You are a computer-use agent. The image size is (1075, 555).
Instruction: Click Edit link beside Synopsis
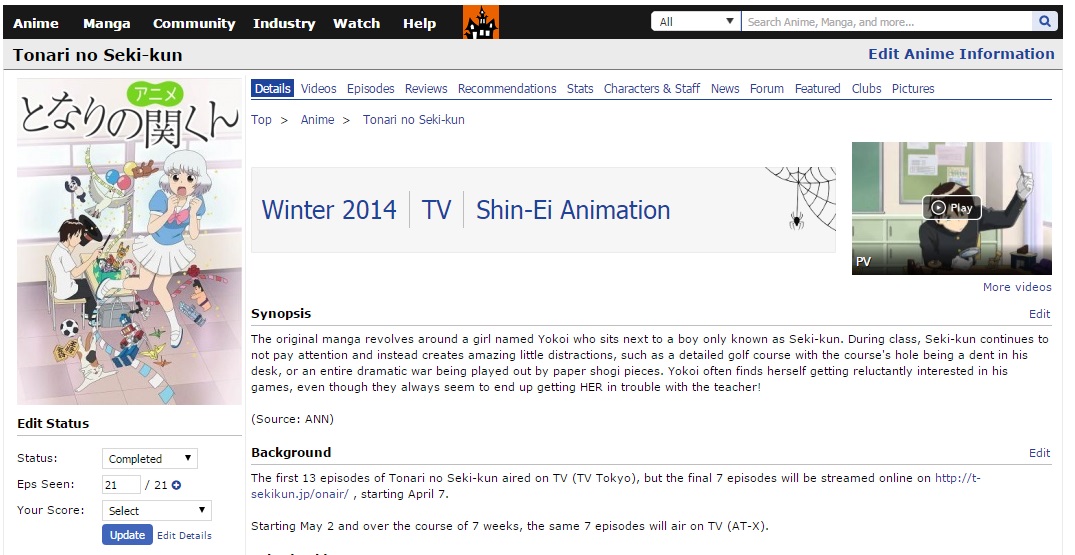coord(1039,314)
